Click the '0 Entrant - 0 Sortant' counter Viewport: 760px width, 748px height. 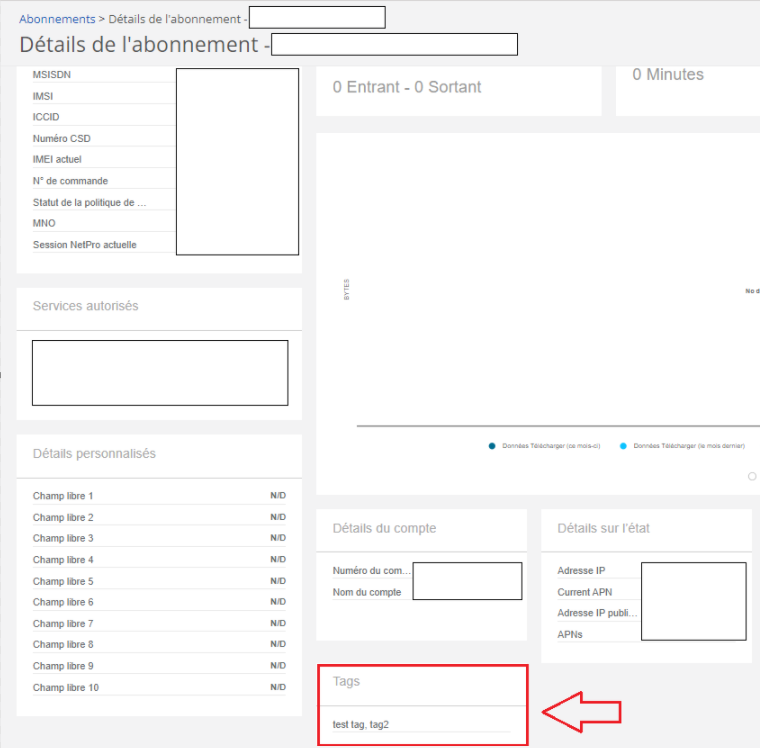407,87
